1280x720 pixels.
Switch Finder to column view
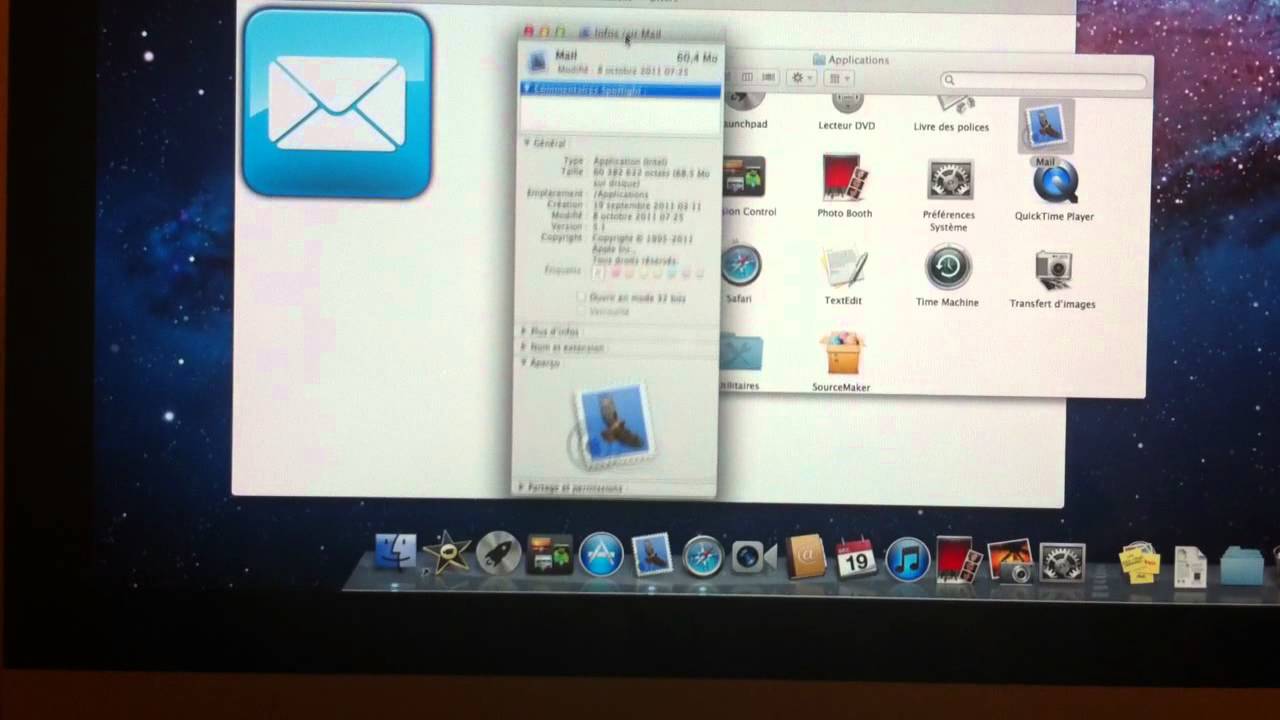(749, 77)
